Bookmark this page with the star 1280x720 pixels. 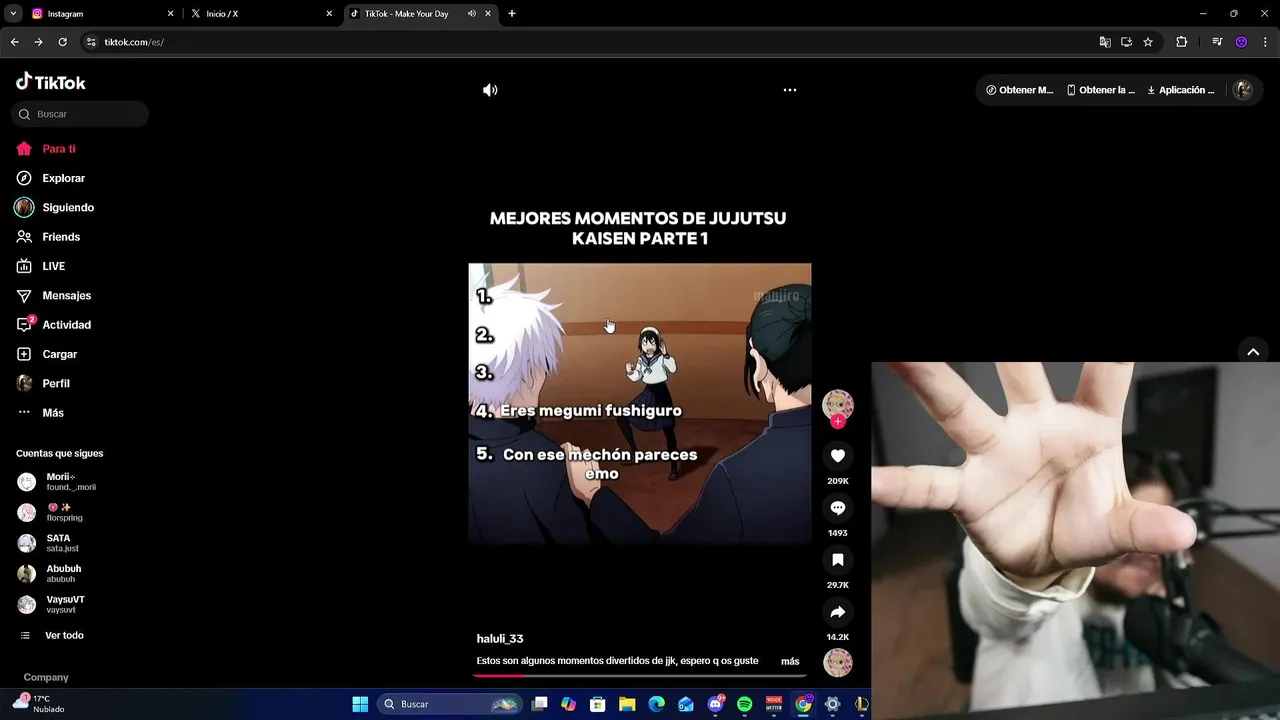coord(1148,42)
